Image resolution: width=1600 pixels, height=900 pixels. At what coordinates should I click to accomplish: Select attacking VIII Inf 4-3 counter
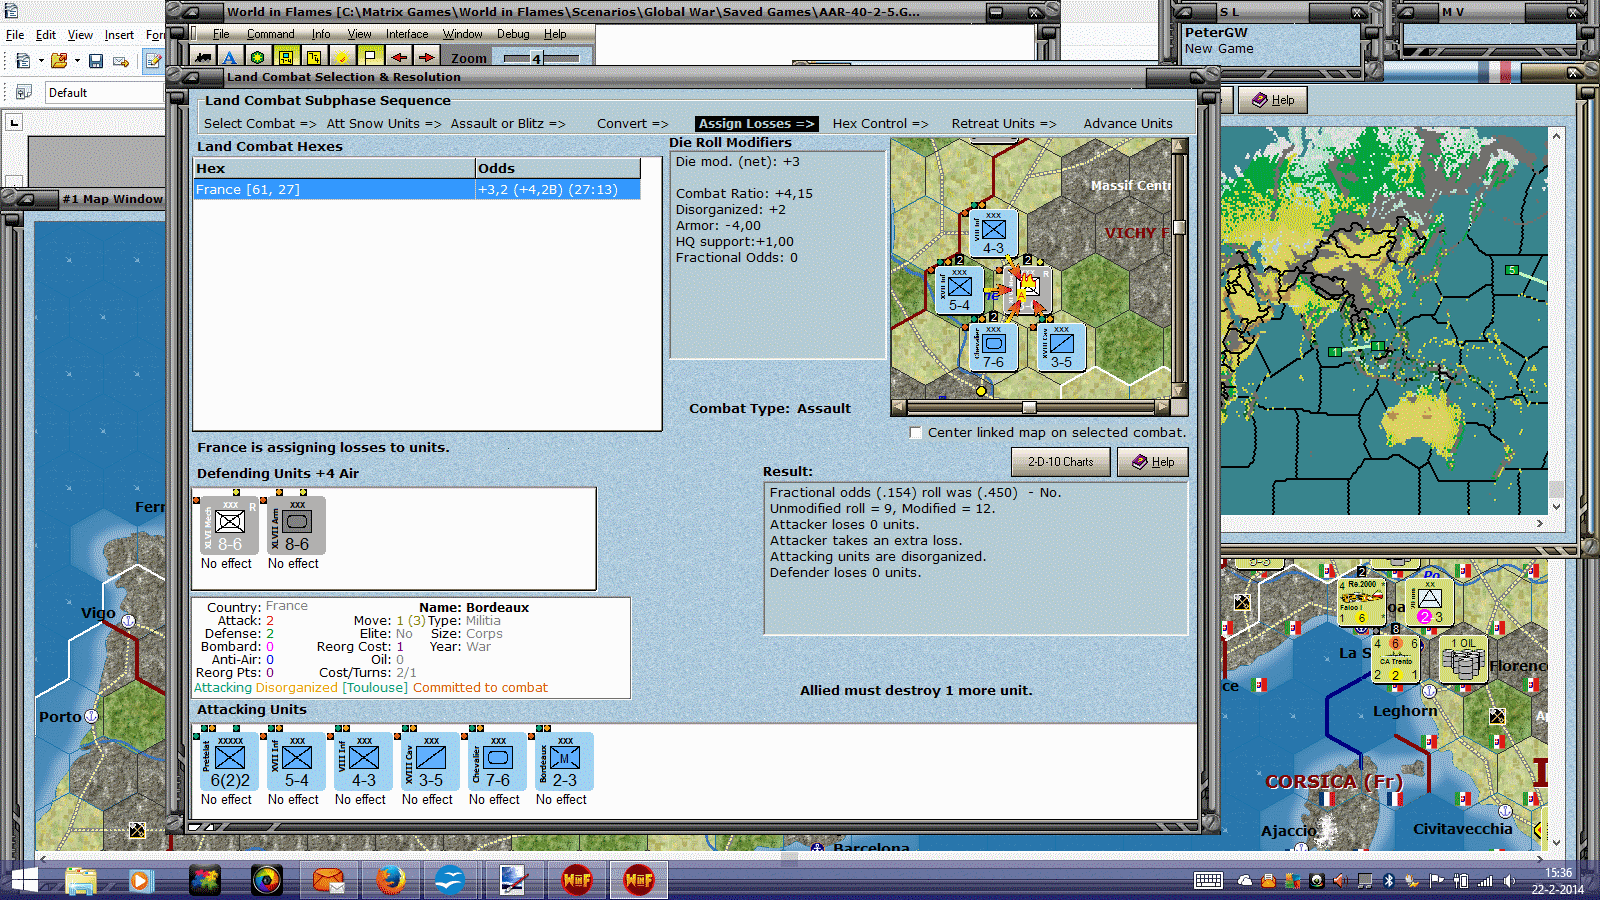(x=364, y=762)
